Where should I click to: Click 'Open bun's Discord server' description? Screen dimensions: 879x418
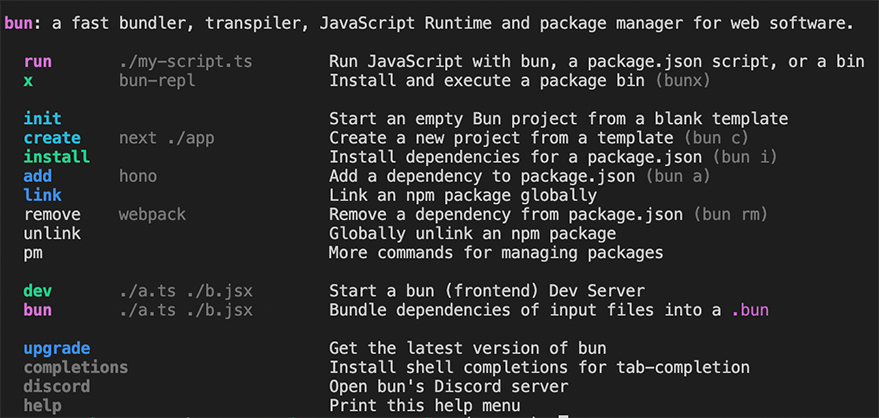click(x=448, y=387)
